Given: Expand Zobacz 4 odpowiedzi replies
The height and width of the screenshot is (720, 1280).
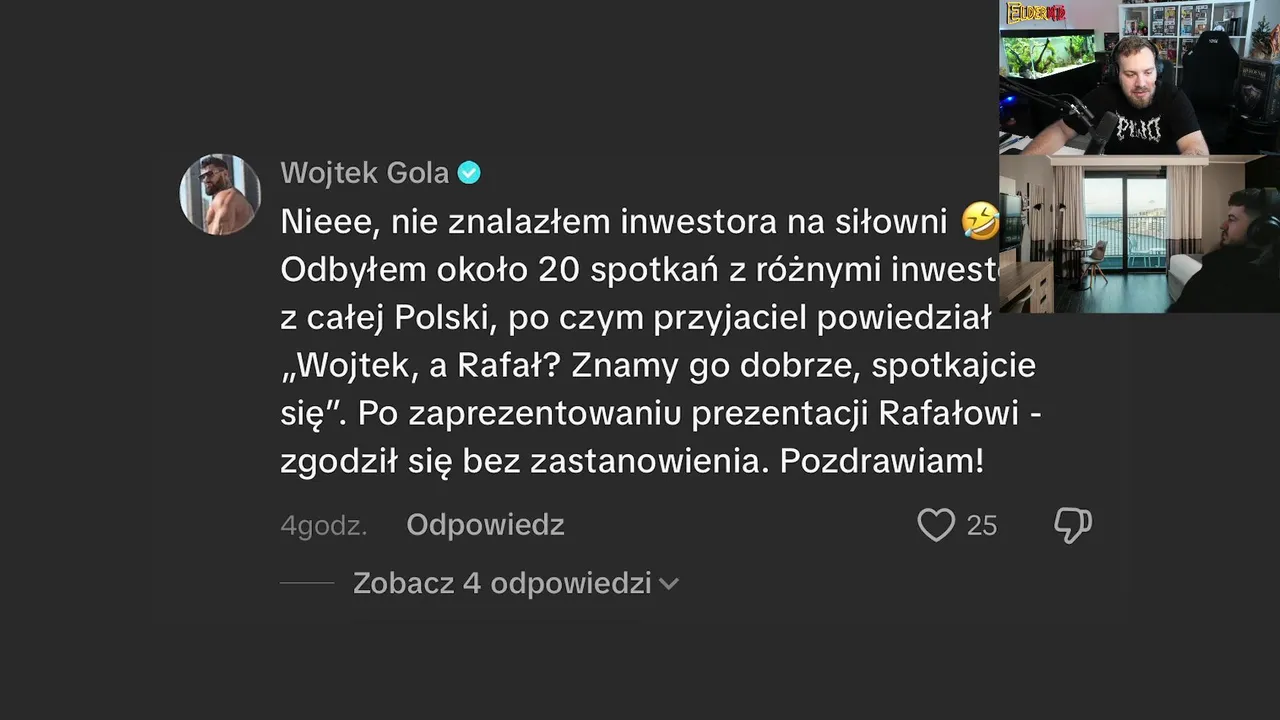Looking at the screenshot, I should coord(502,583).
